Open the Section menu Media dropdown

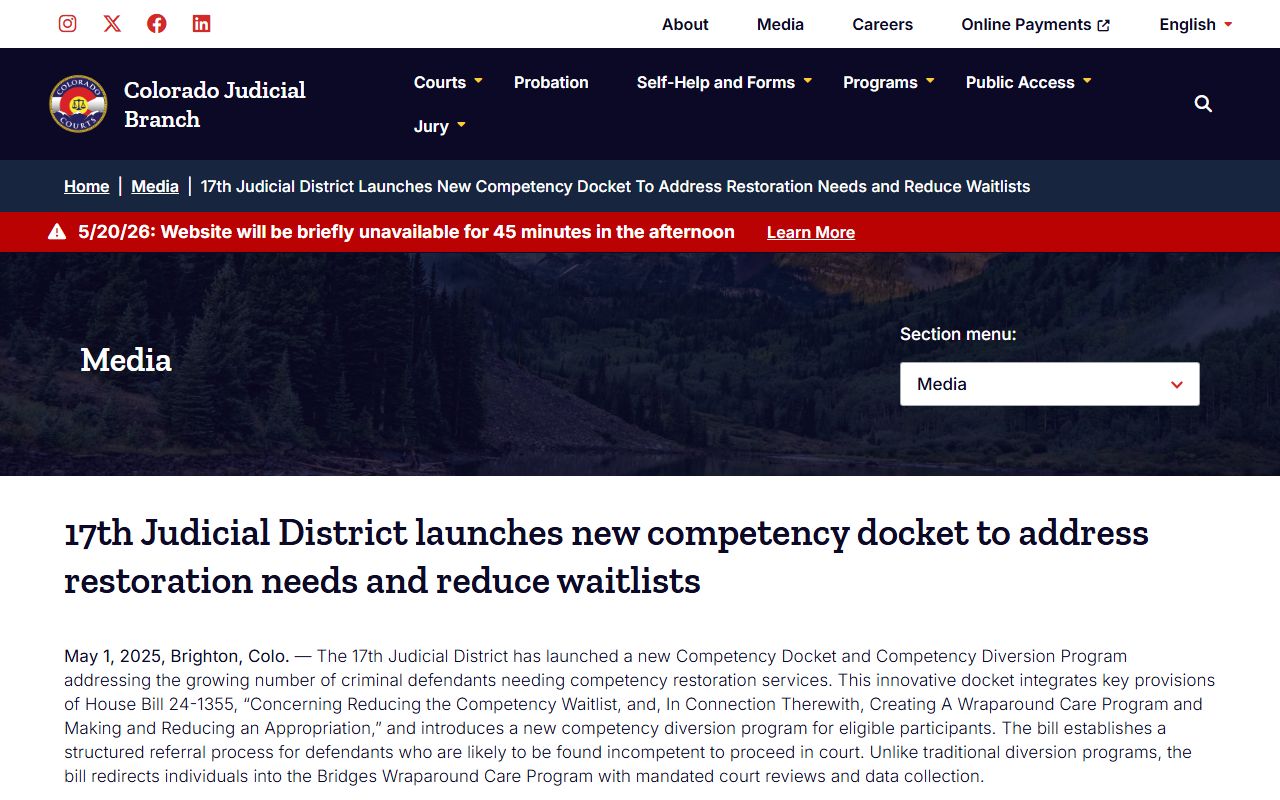tap(1050, 384)
